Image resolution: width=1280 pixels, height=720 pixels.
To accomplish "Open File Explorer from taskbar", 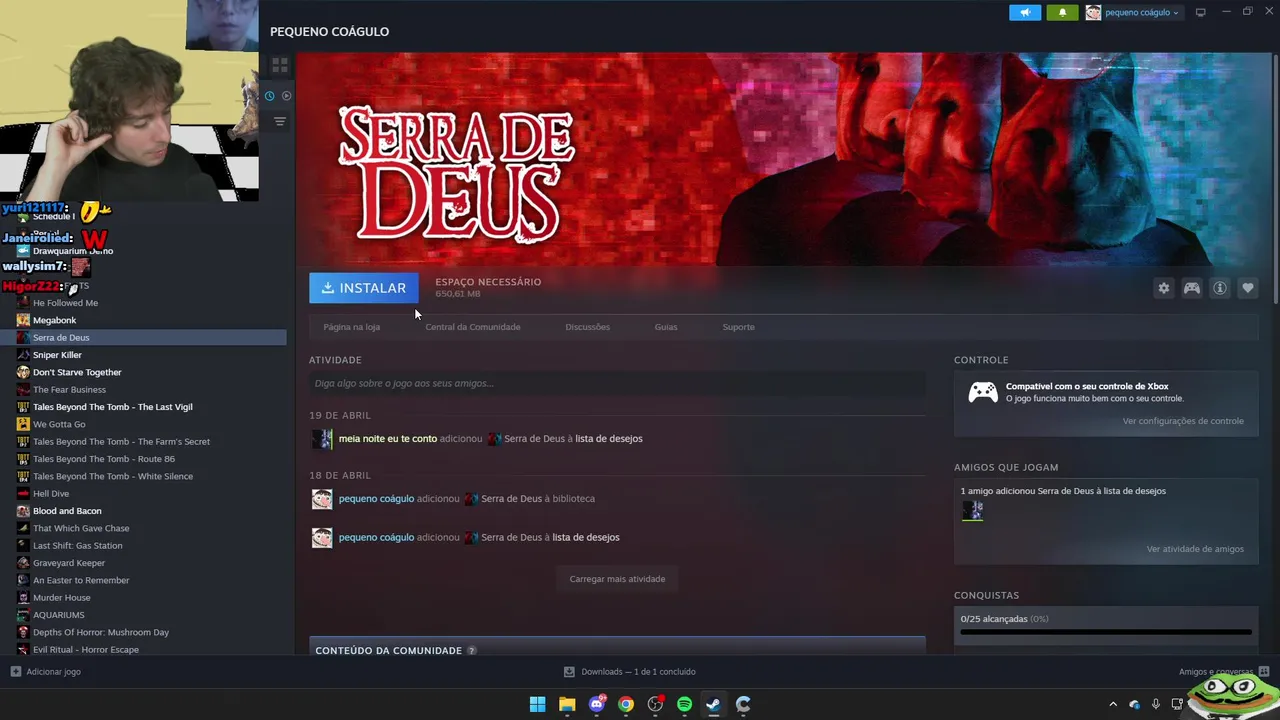I will [567, 704].
